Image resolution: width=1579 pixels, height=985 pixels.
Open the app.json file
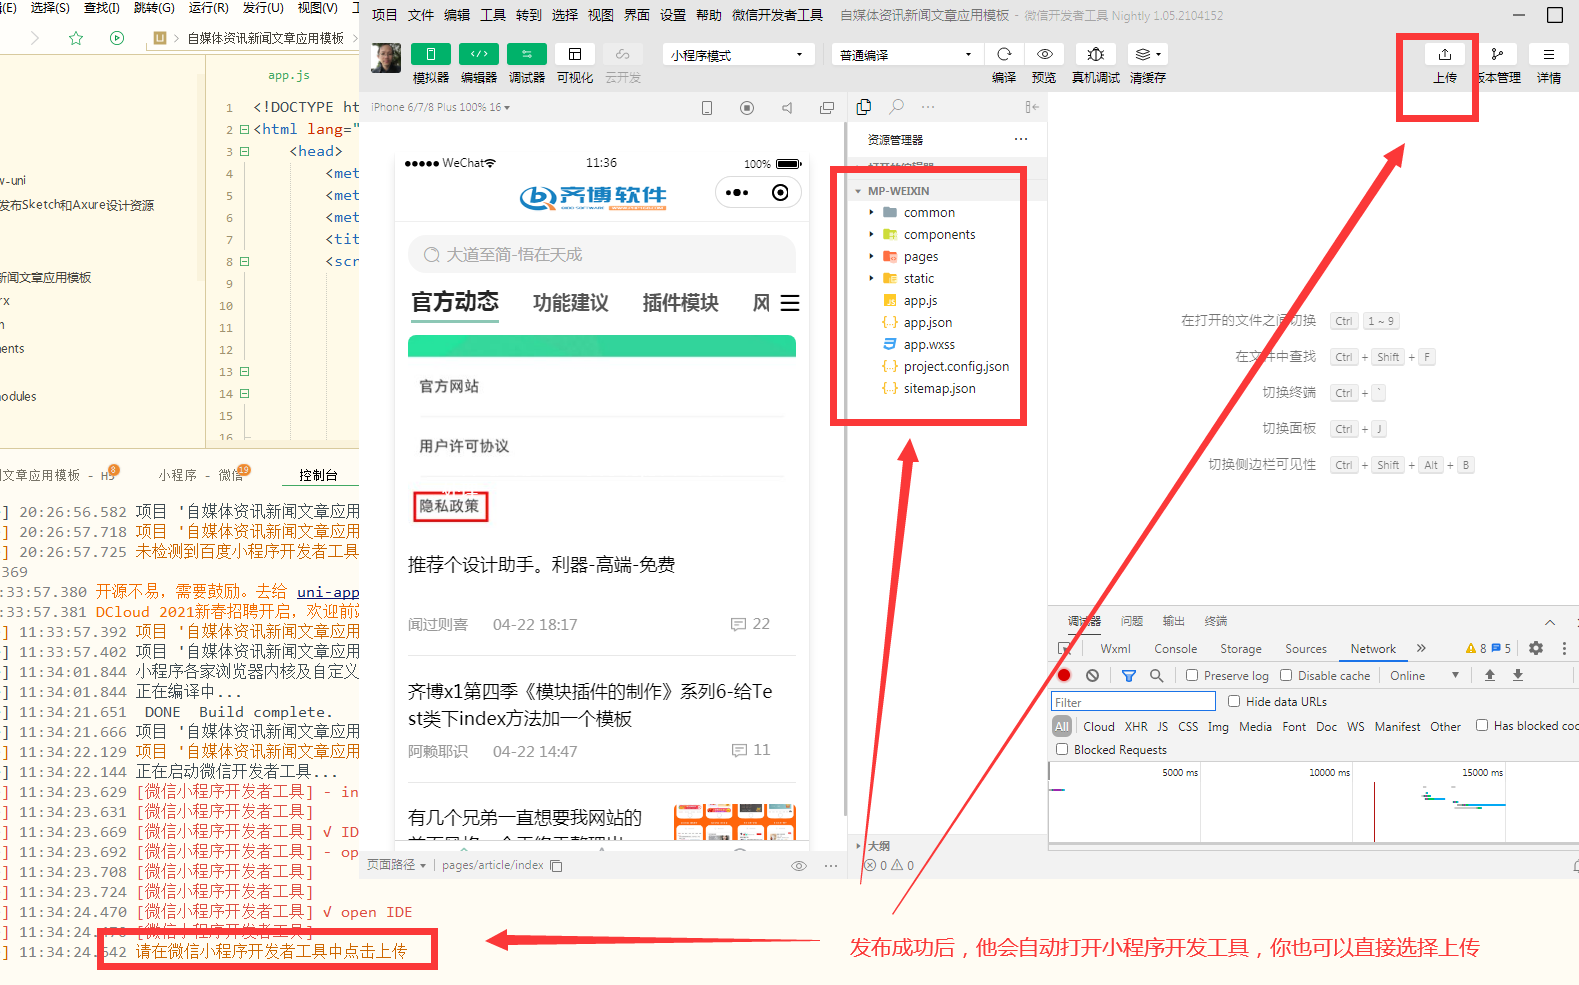click(x=927, y=322)
